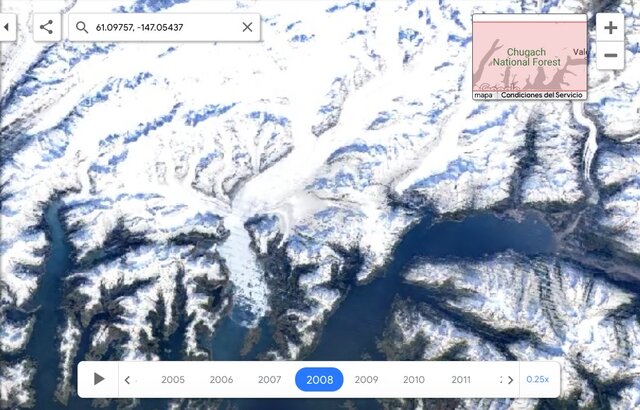Select year 2007 on the timeline
Screen dimensions: 640x410
(269, 379)
